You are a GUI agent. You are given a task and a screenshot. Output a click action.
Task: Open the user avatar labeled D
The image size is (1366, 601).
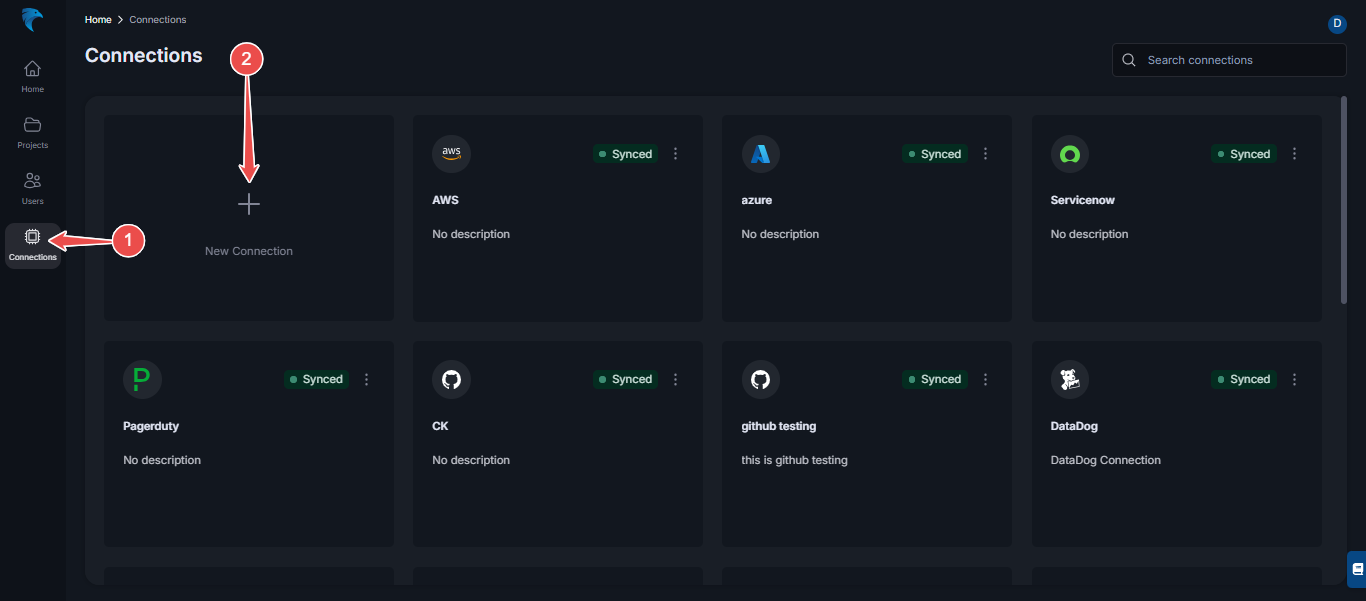coord(1337,24)
